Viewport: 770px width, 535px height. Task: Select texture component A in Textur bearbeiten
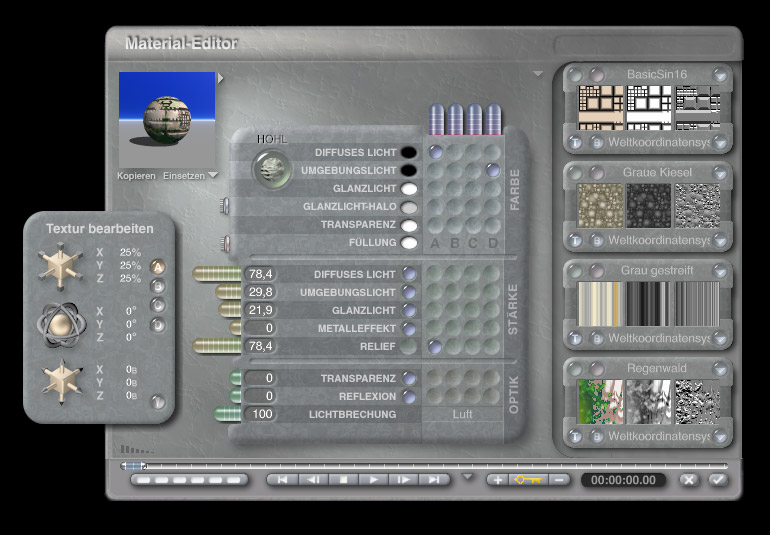(x=157, y=267)
